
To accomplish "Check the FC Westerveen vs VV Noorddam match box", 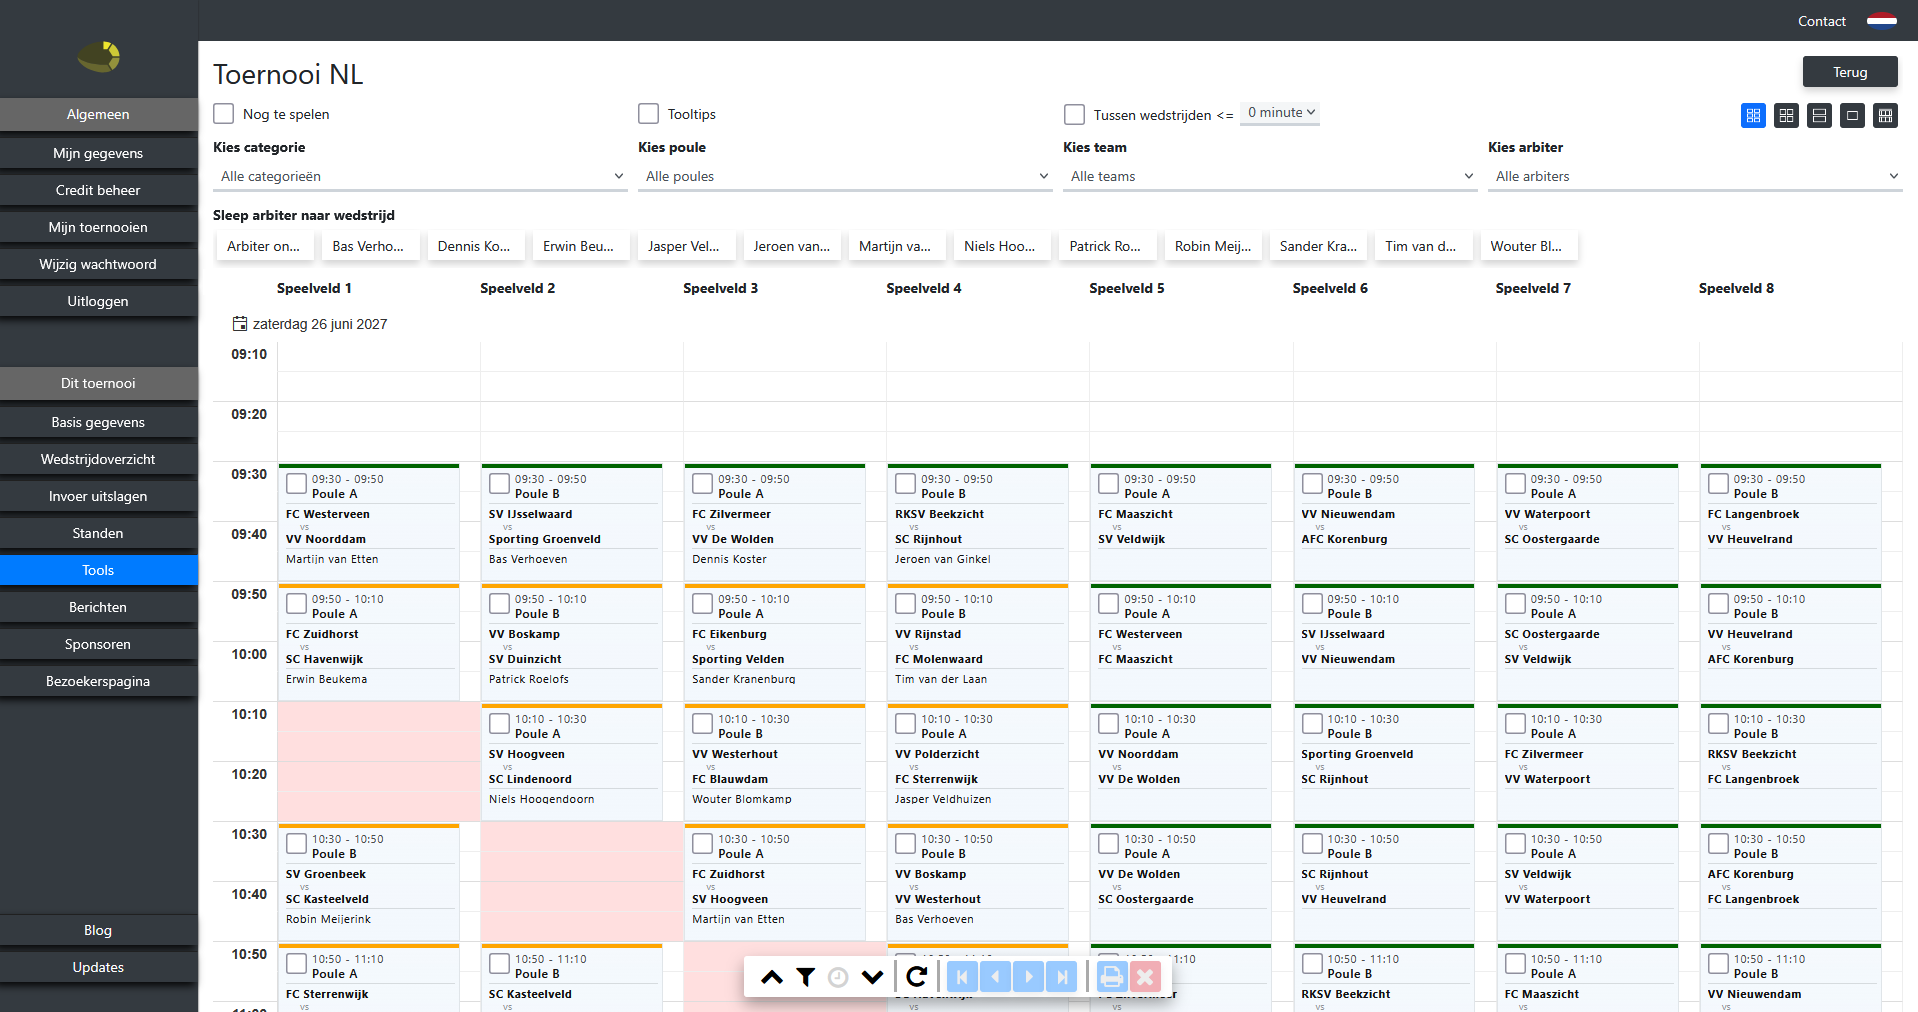I will pos(297,484).
